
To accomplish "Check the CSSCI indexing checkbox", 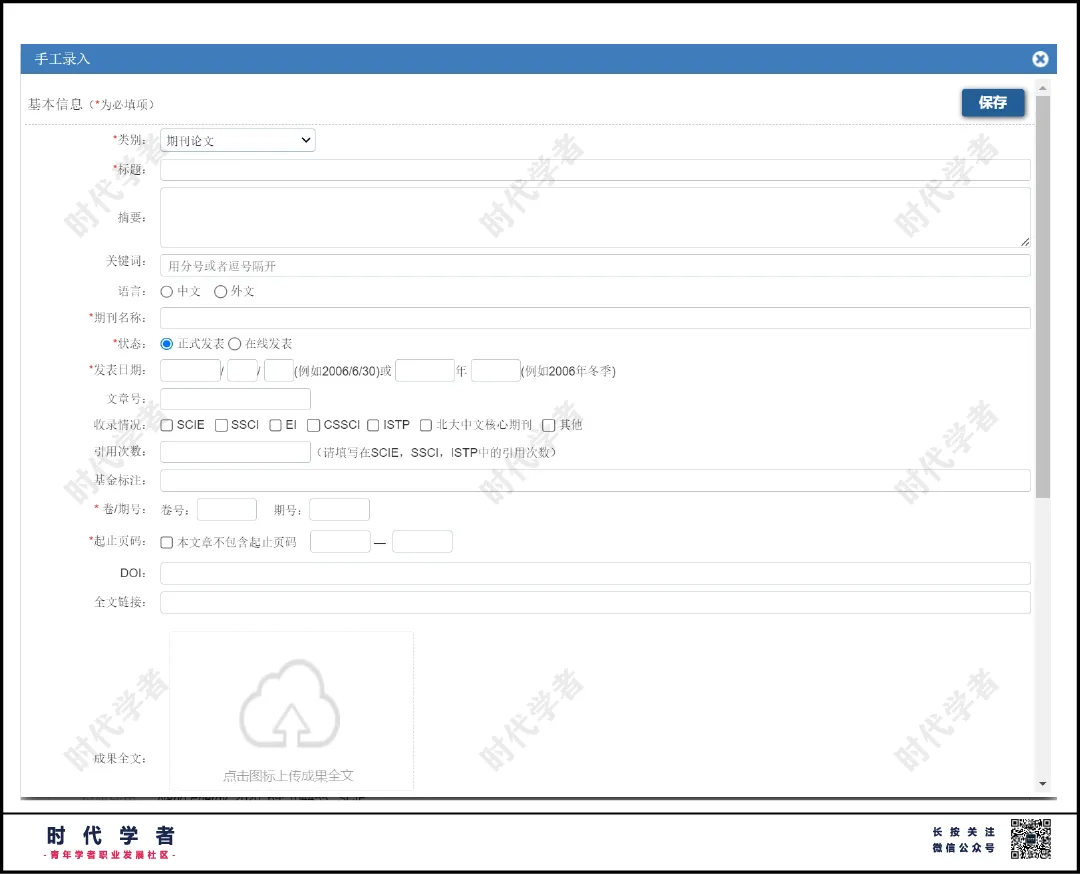I will [313, 426].
